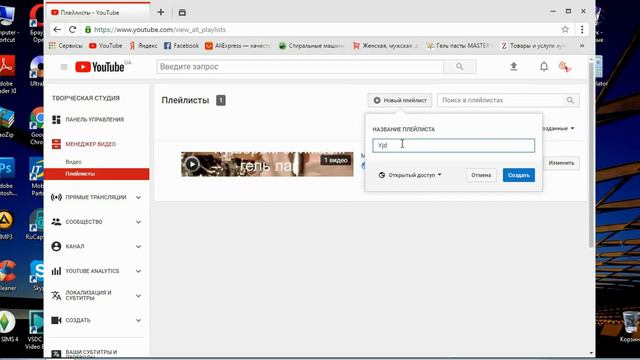The height and width of the screenshot is (360, 640).
Task: Open the Сервисы apps bookmark
Action: (x=65, y=46)
